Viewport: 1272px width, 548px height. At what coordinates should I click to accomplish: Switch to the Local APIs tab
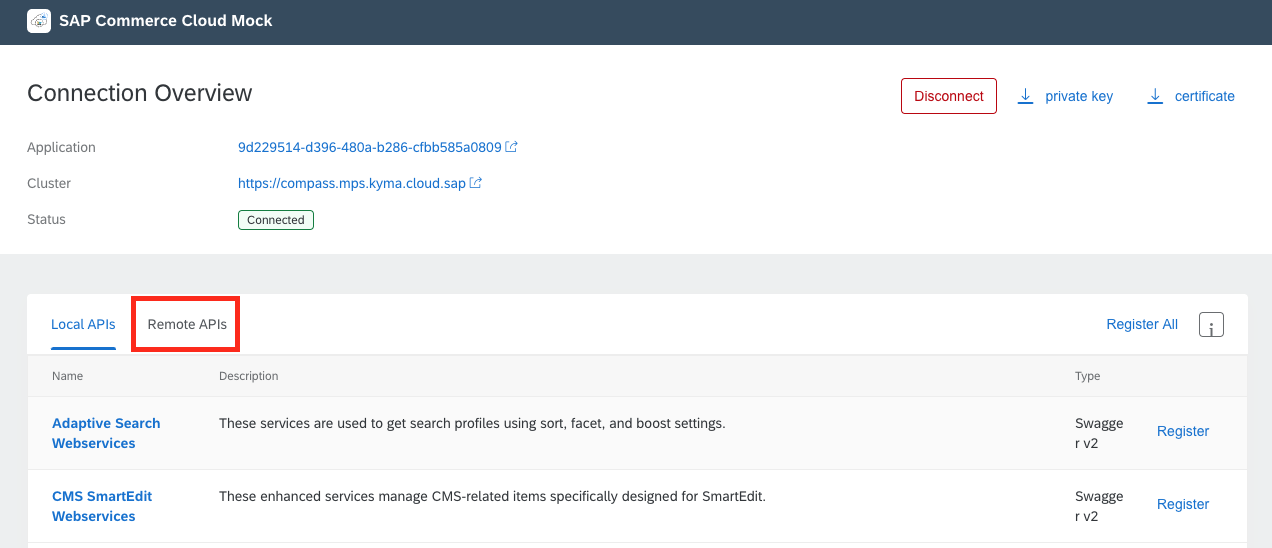click(83, 324)
